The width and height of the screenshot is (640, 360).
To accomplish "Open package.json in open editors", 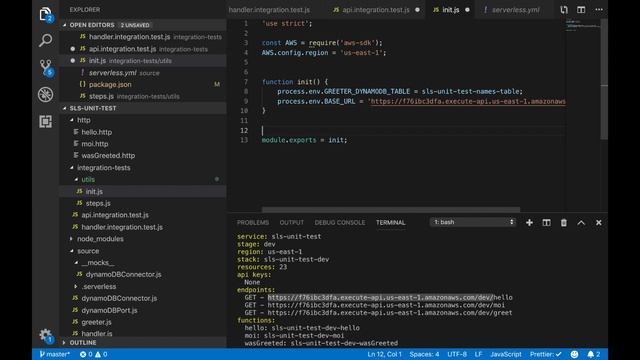I will pos(110,84).
